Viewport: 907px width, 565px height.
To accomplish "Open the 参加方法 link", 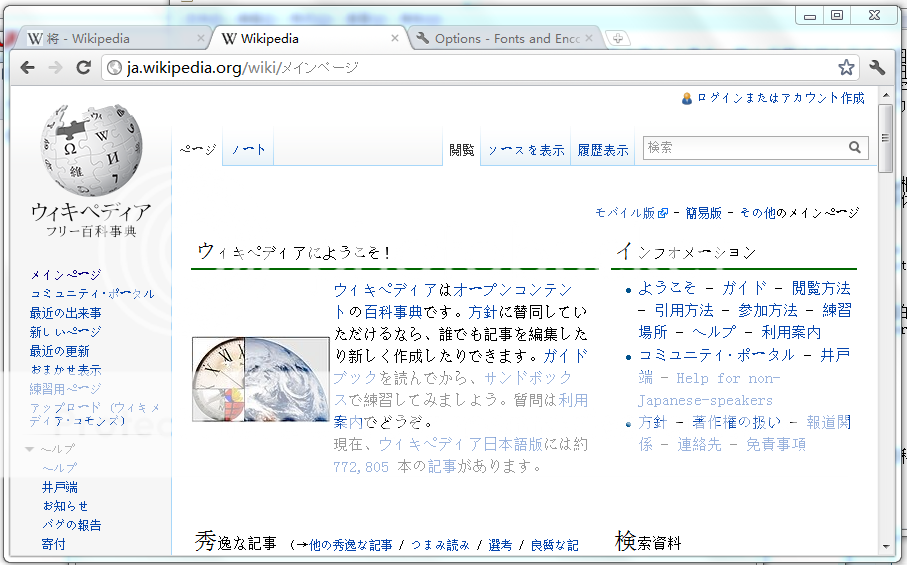I will [768, 310].
